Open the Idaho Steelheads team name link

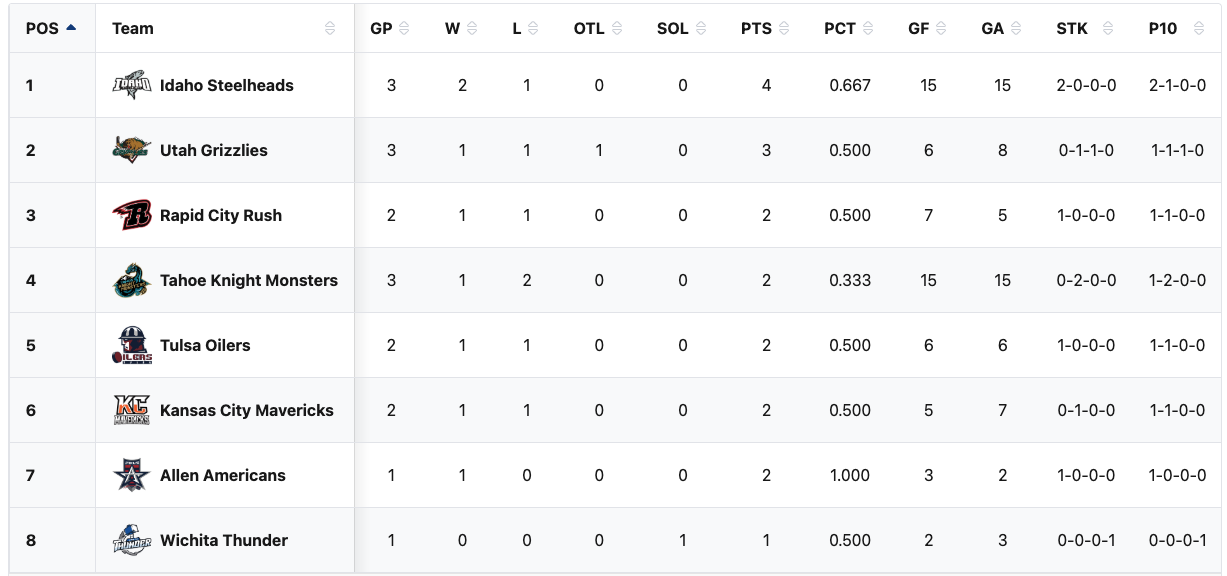click(x=227, y=86)
